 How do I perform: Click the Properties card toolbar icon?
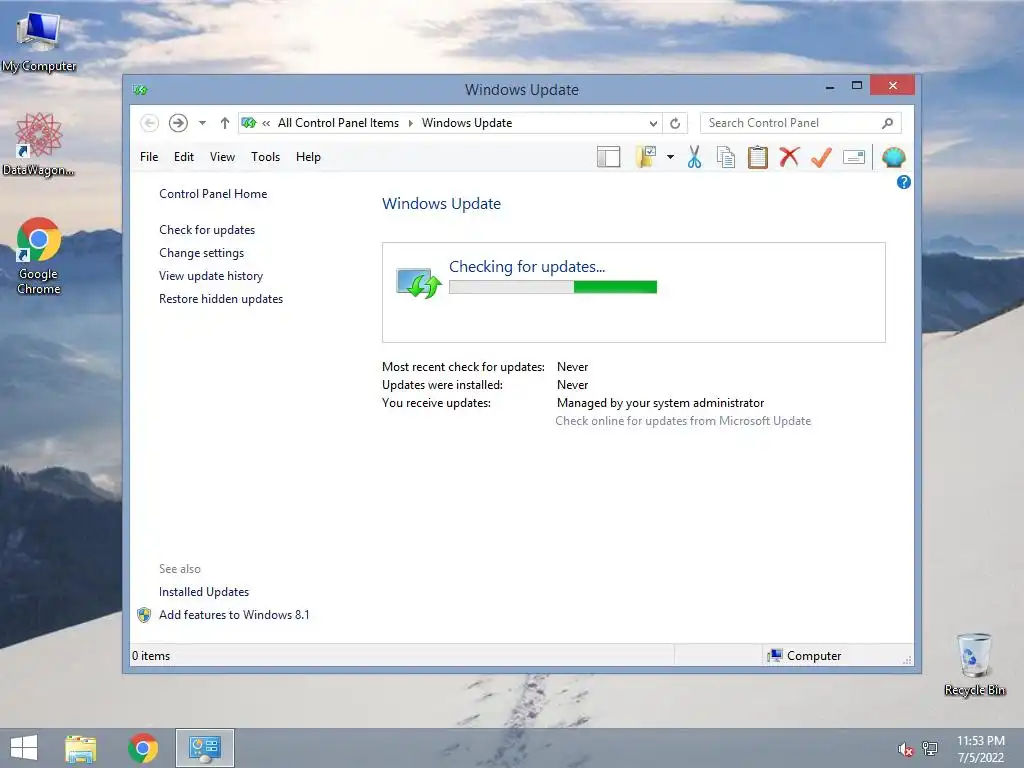854,157
